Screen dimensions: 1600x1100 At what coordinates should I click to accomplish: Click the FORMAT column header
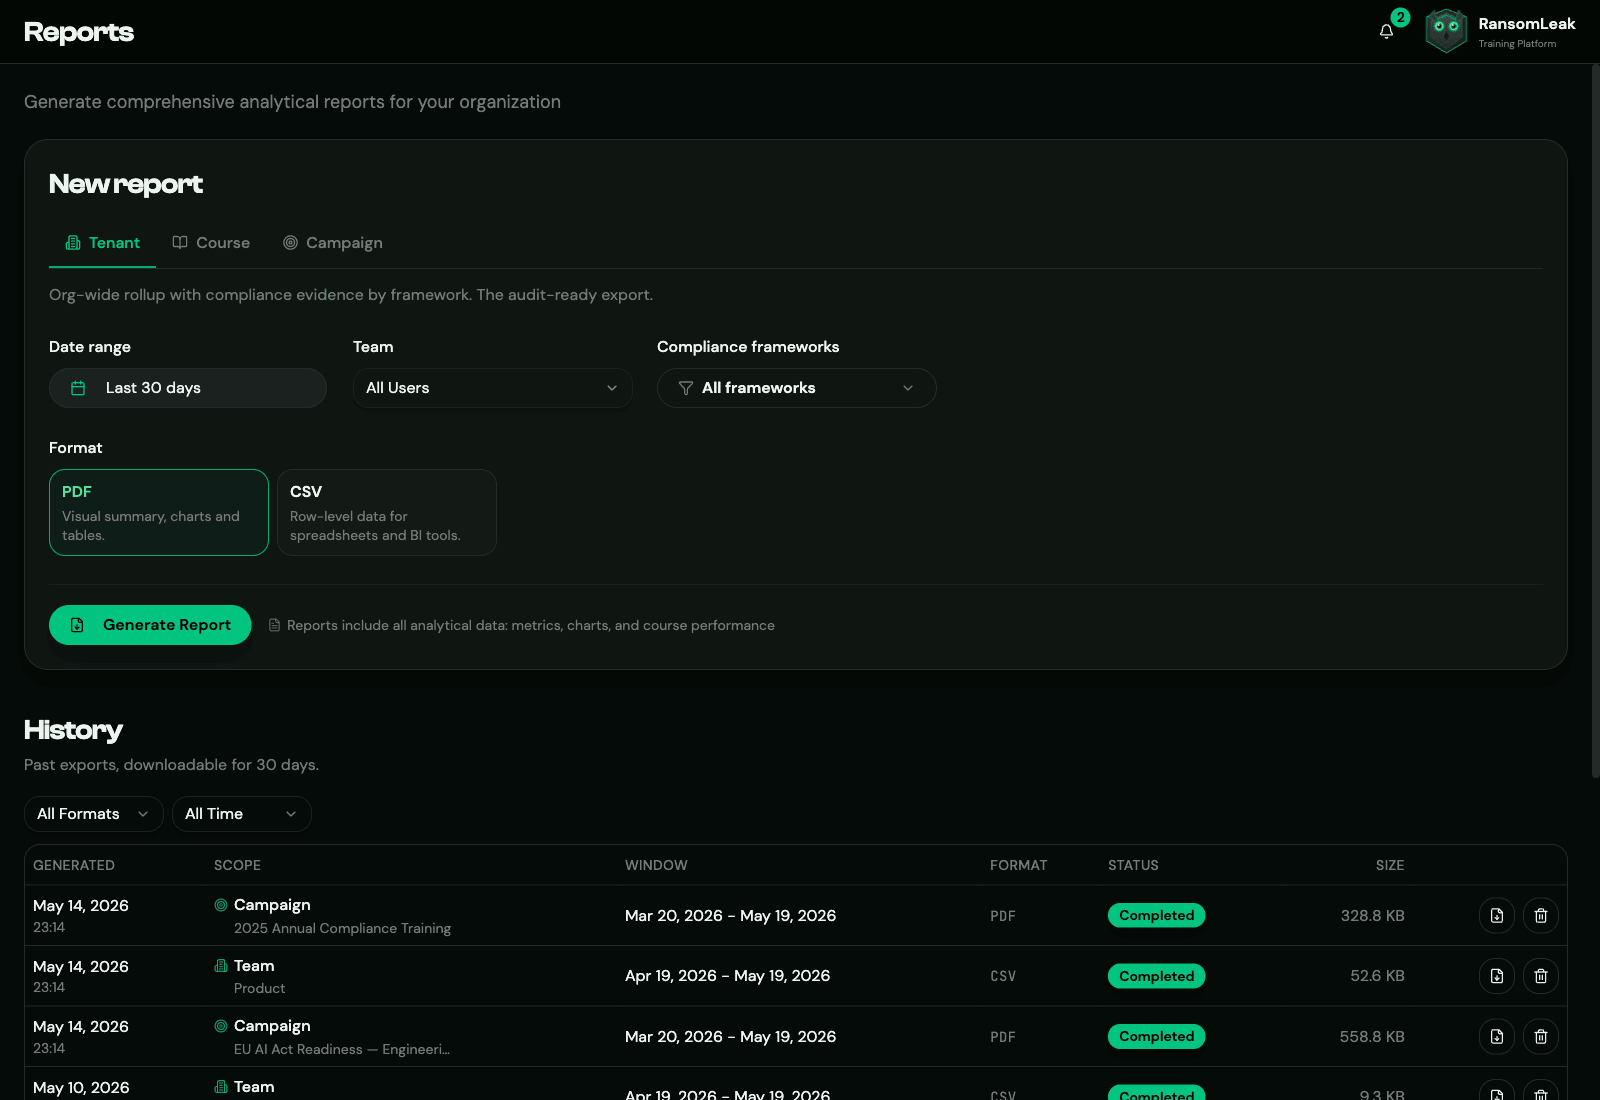pos(1019,865)
